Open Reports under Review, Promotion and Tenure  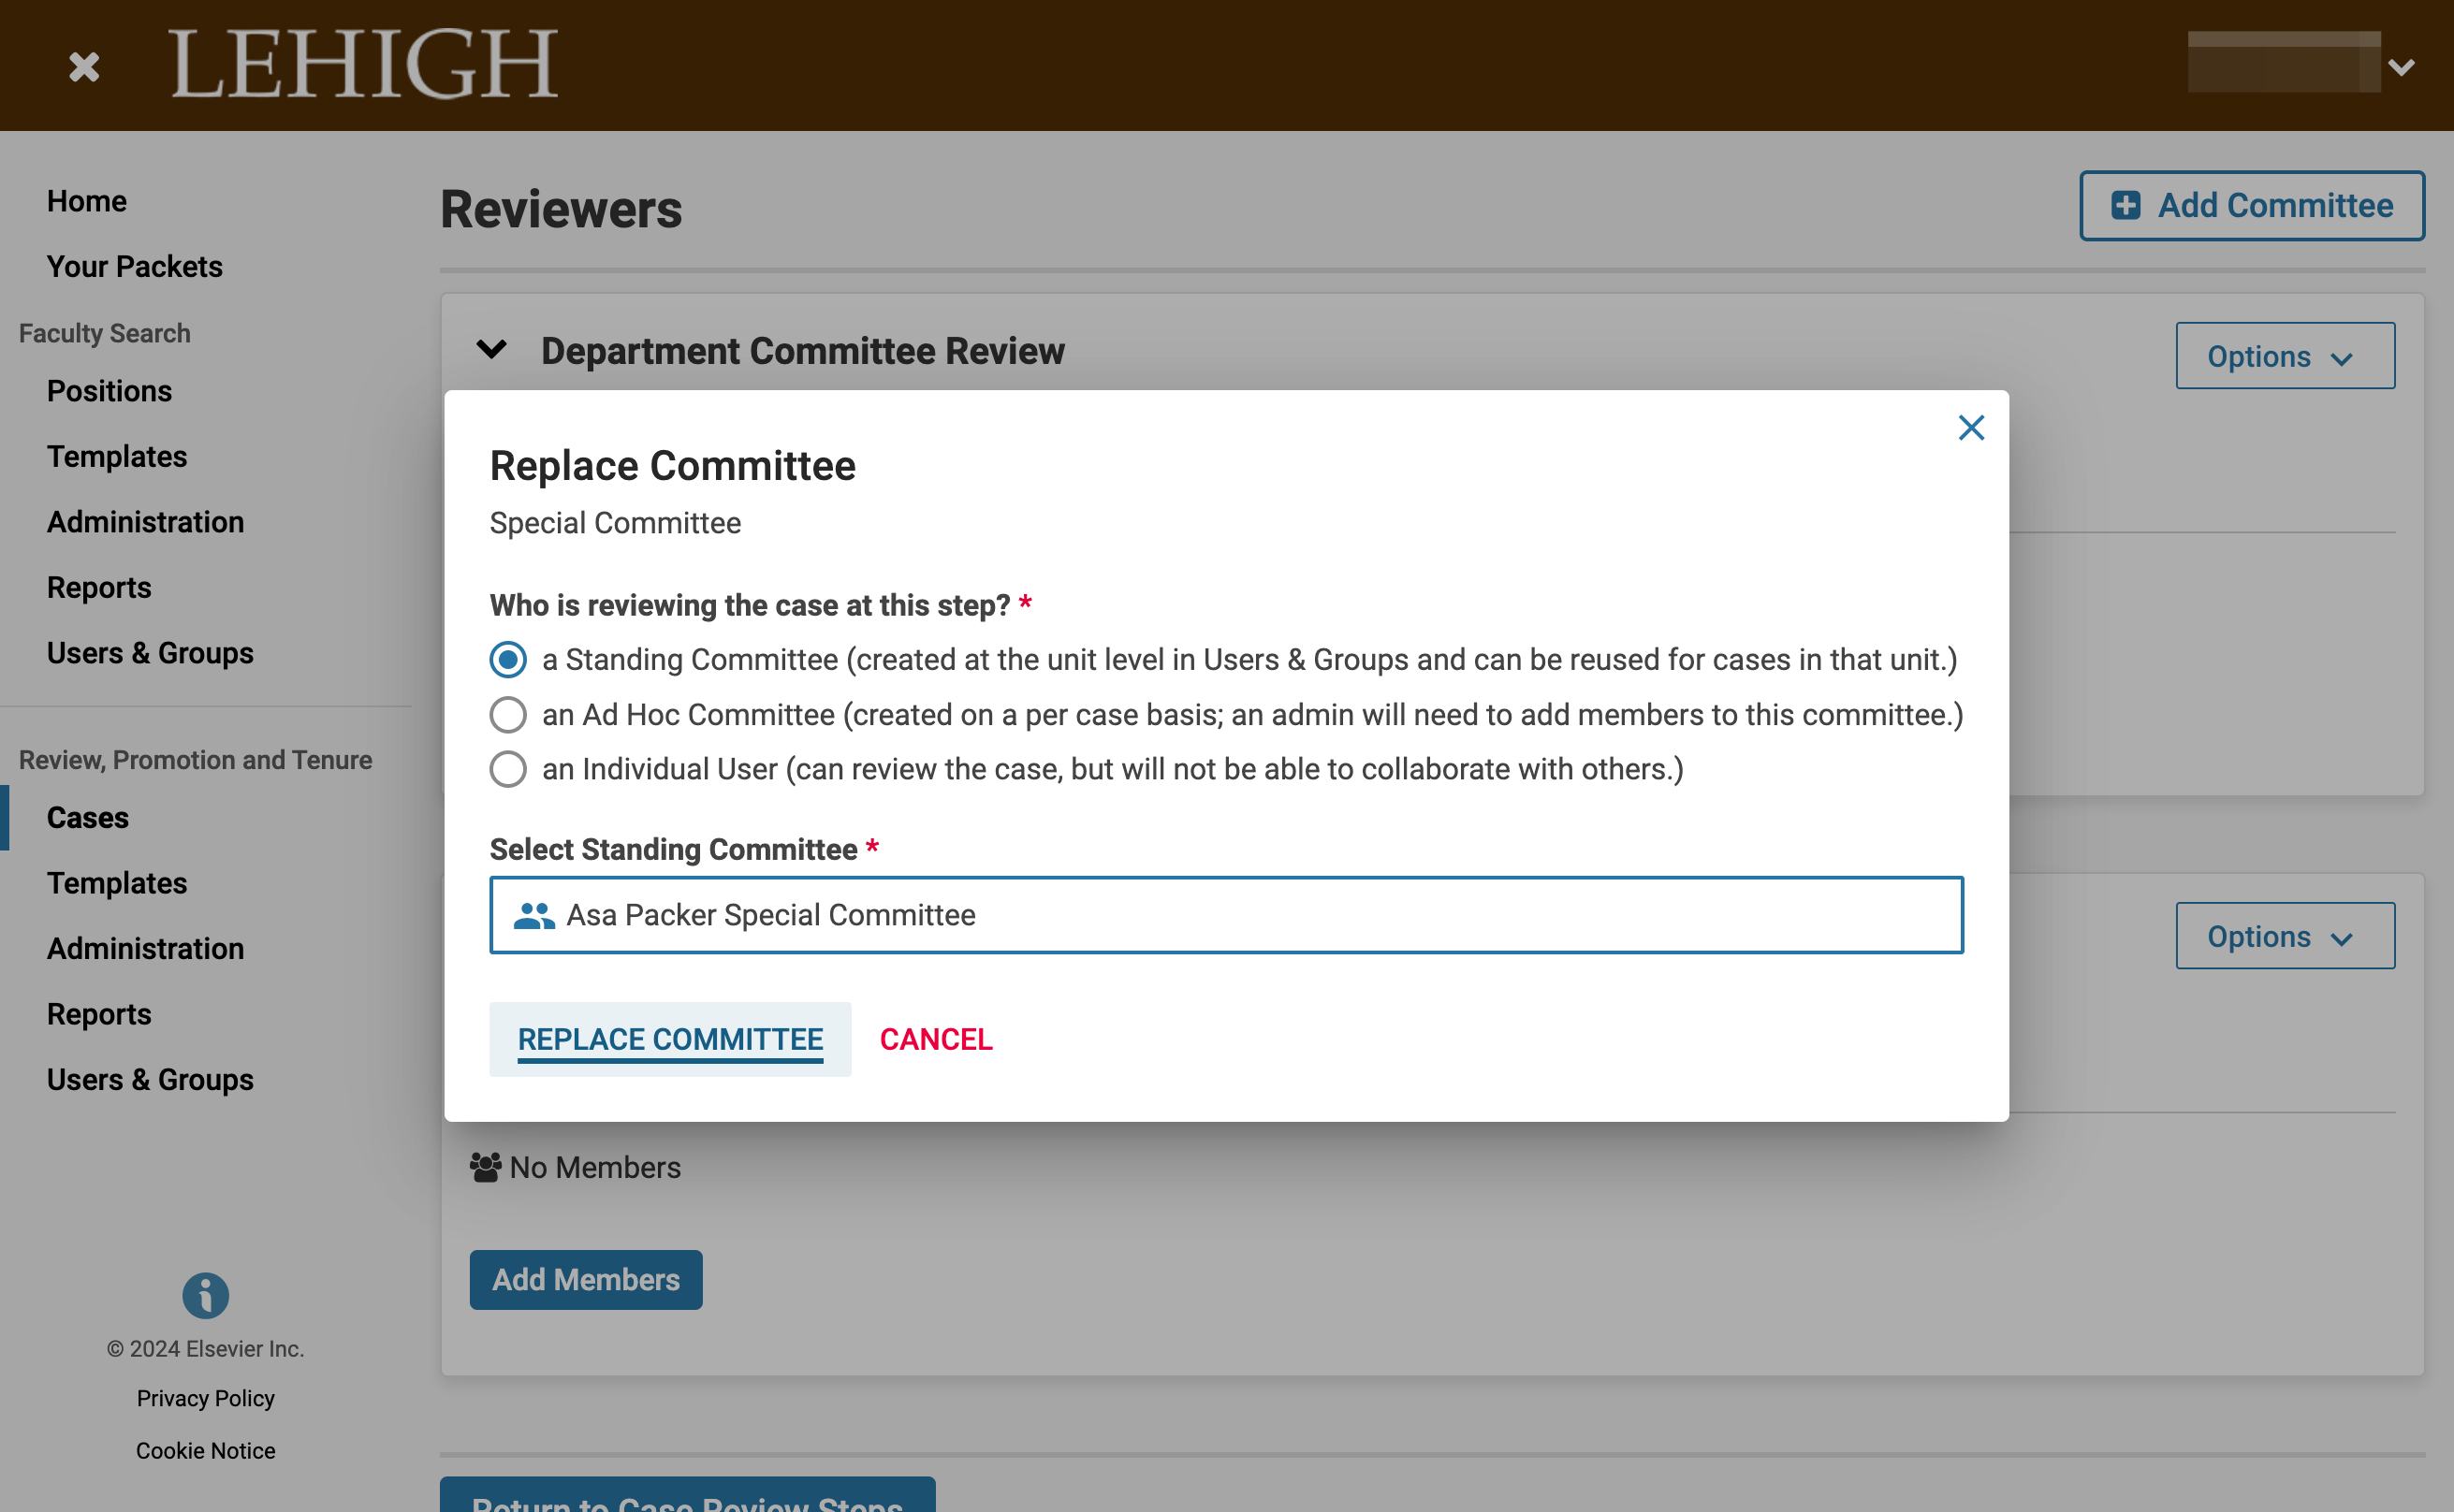99,1014
